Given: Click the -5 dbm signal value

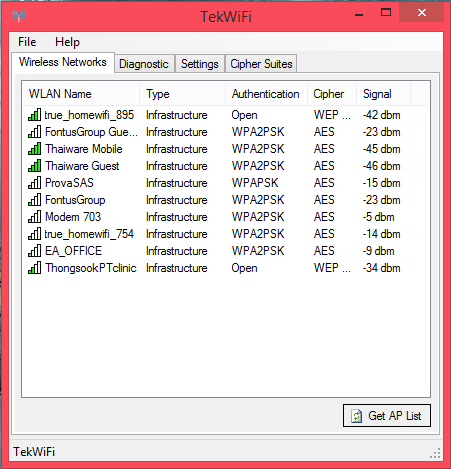Looking at the screenshot, I should [x=379, y=217].
